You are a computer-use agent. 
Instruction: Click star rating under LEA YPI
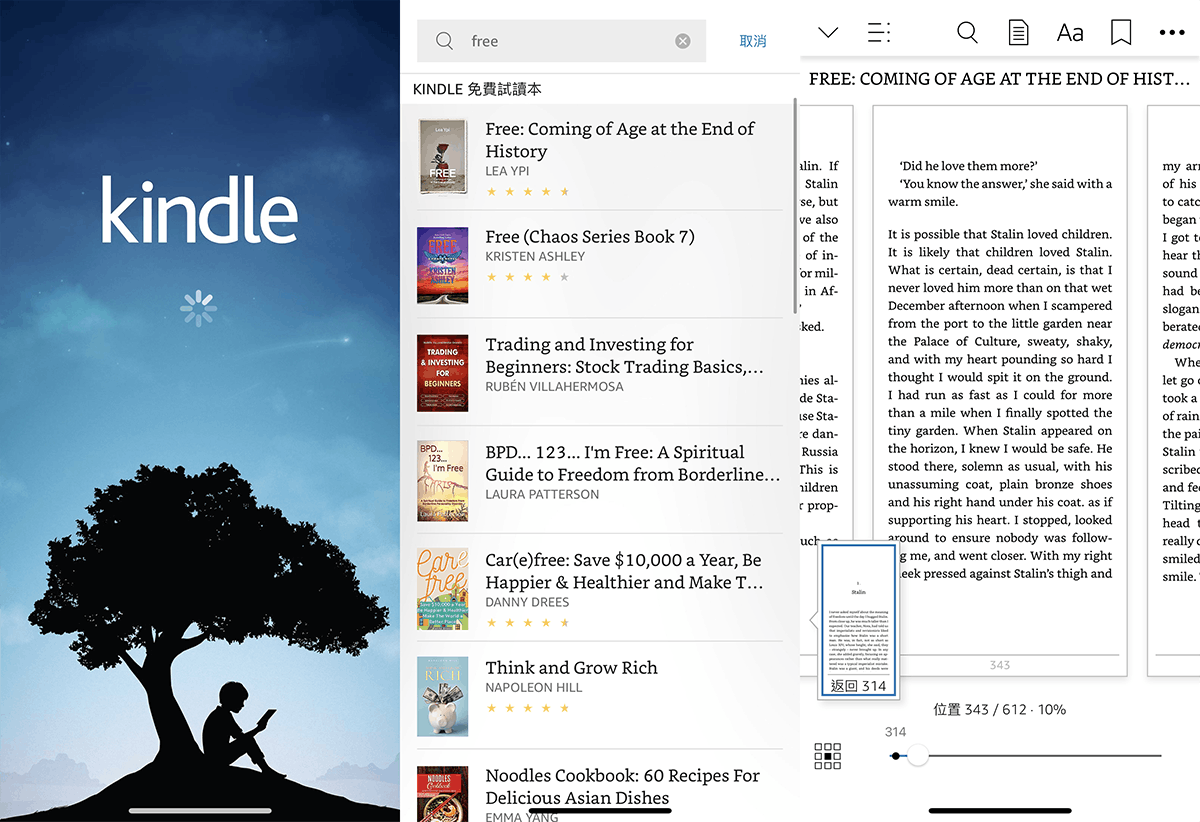point(527,191)
